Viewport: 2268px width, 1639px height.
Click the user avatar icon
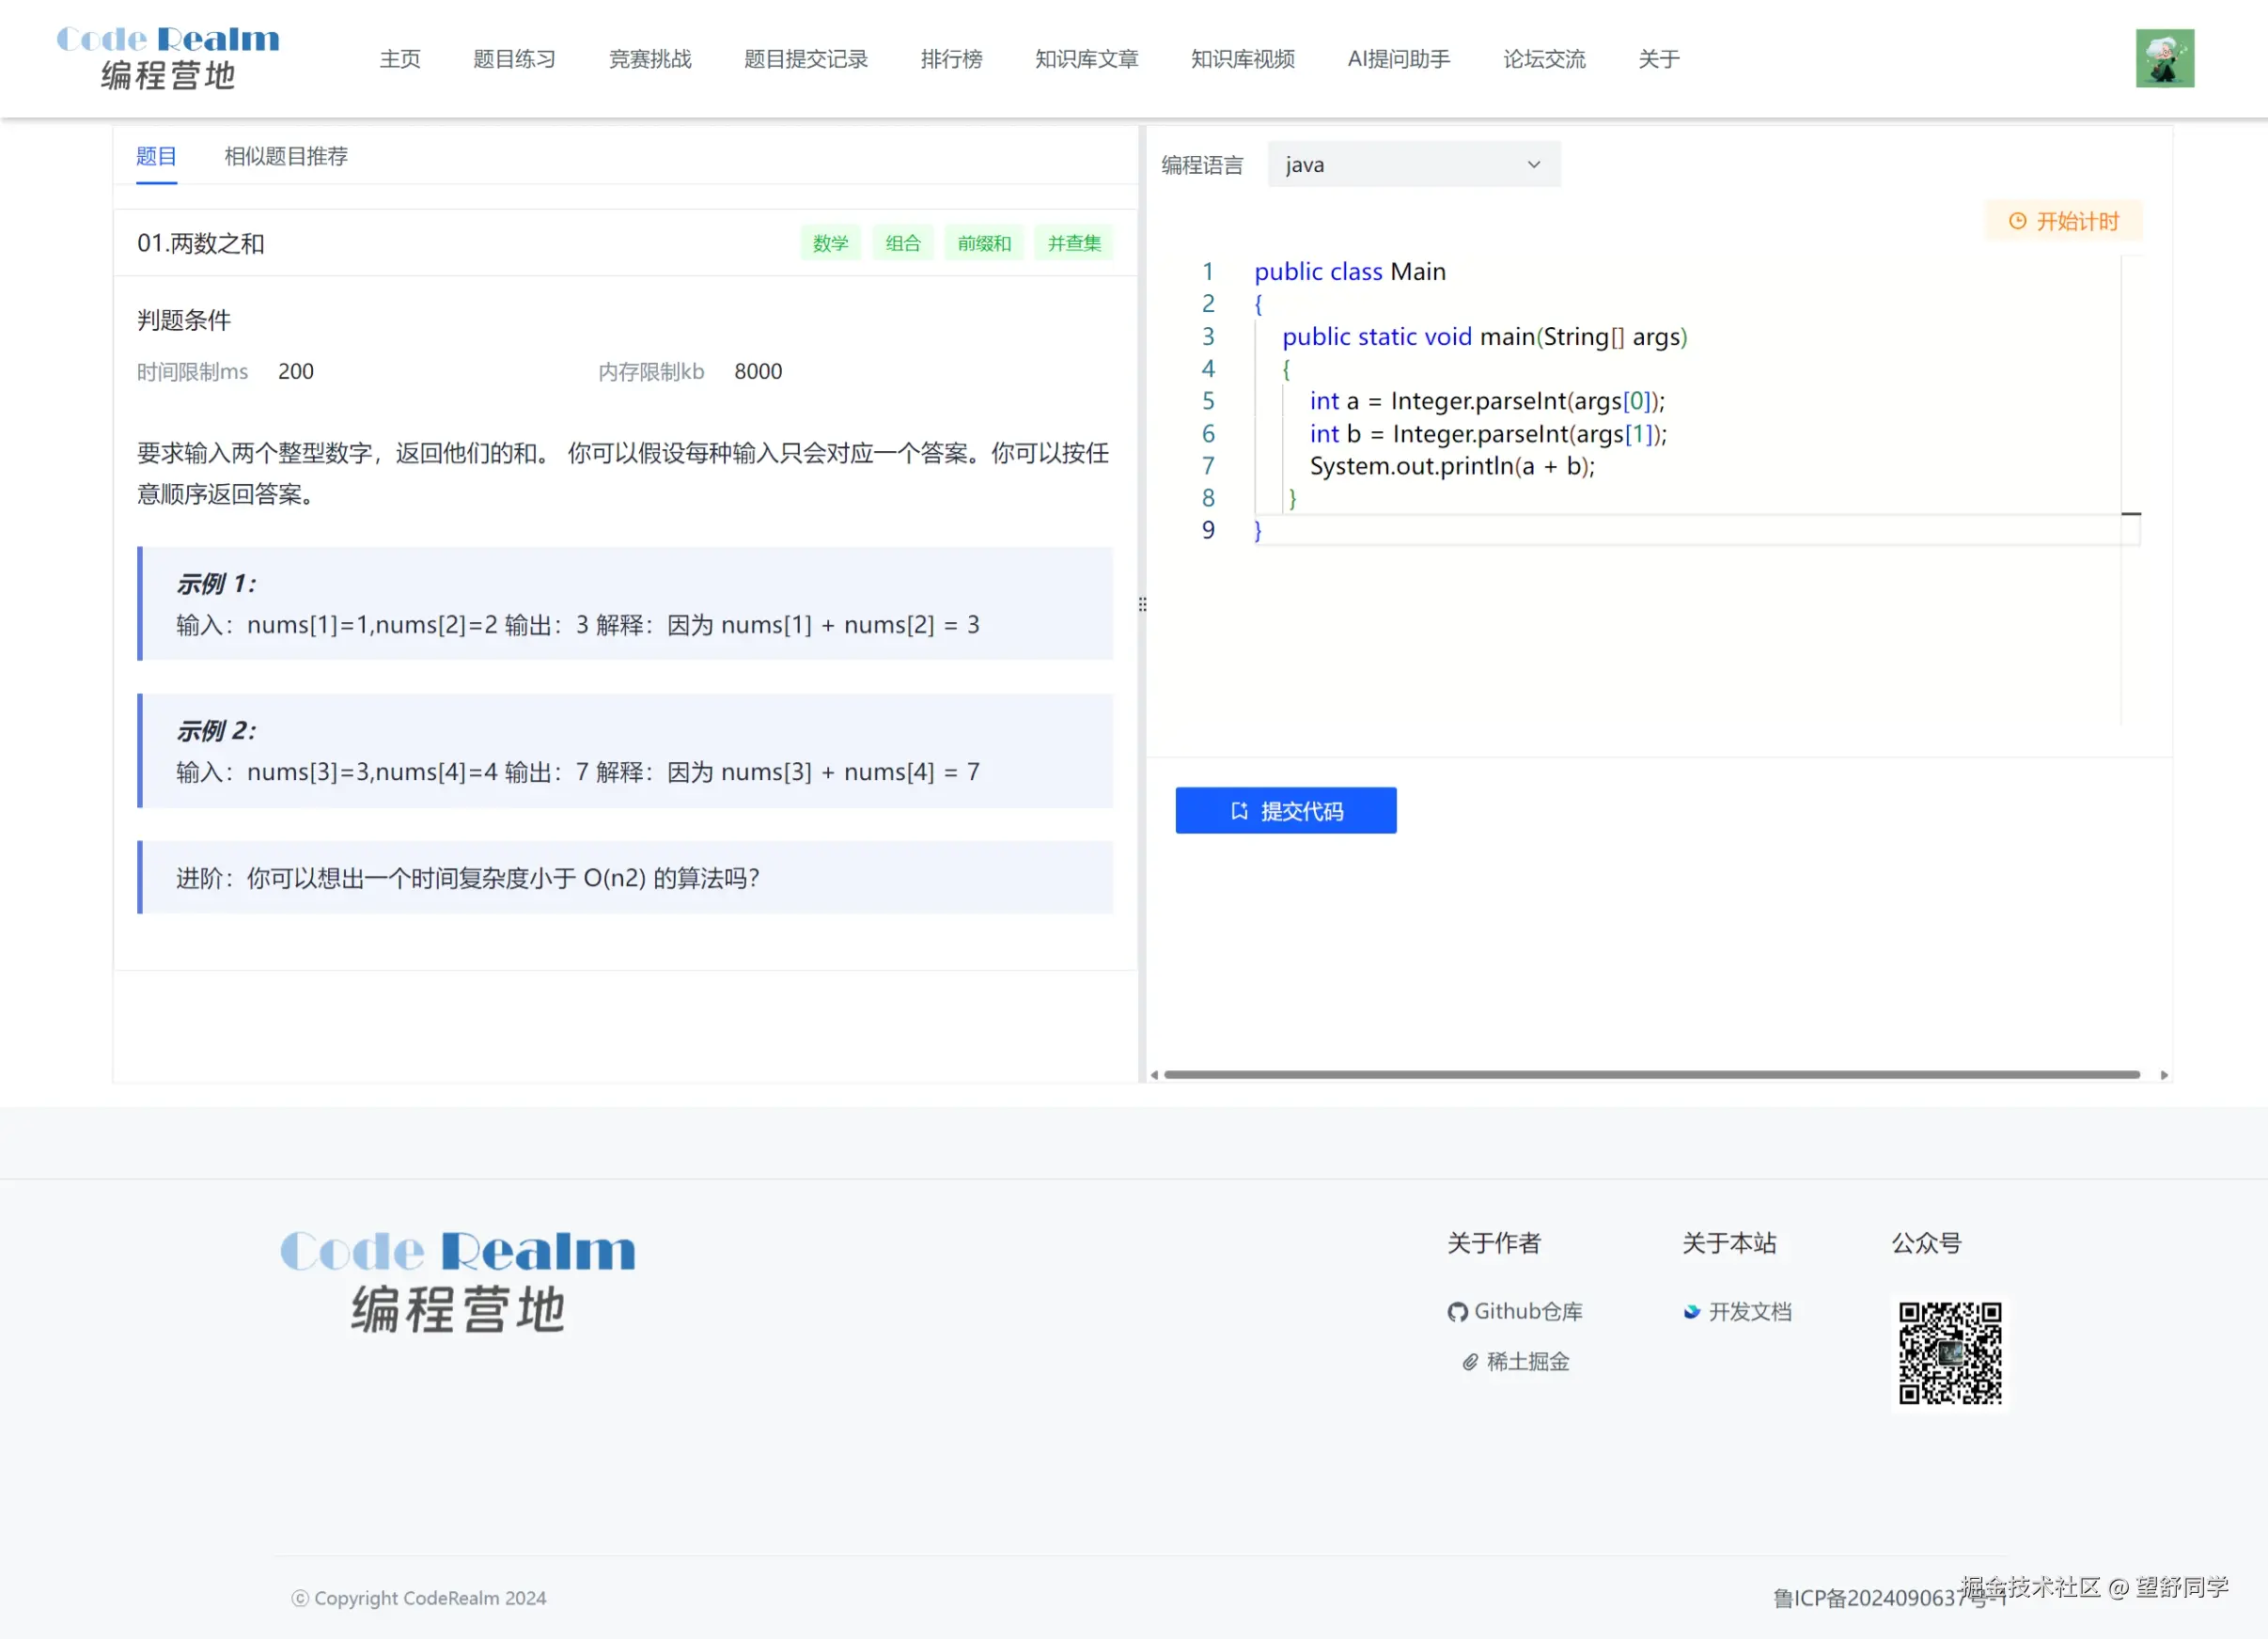pos(2164,58)
